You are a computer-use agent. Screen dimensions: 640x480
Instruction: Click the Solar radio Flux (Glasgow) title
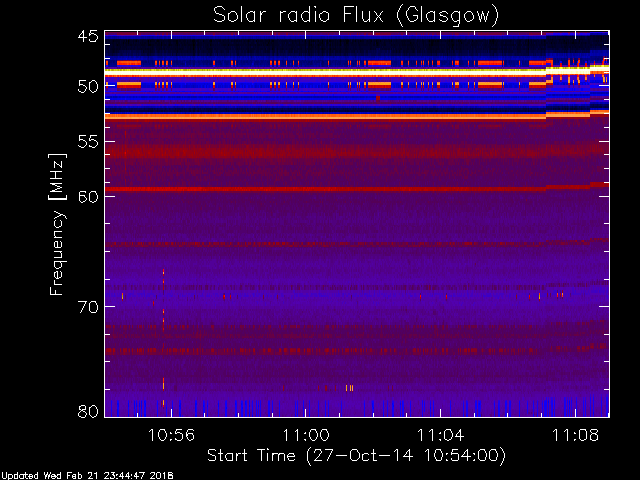coord(356,16)
